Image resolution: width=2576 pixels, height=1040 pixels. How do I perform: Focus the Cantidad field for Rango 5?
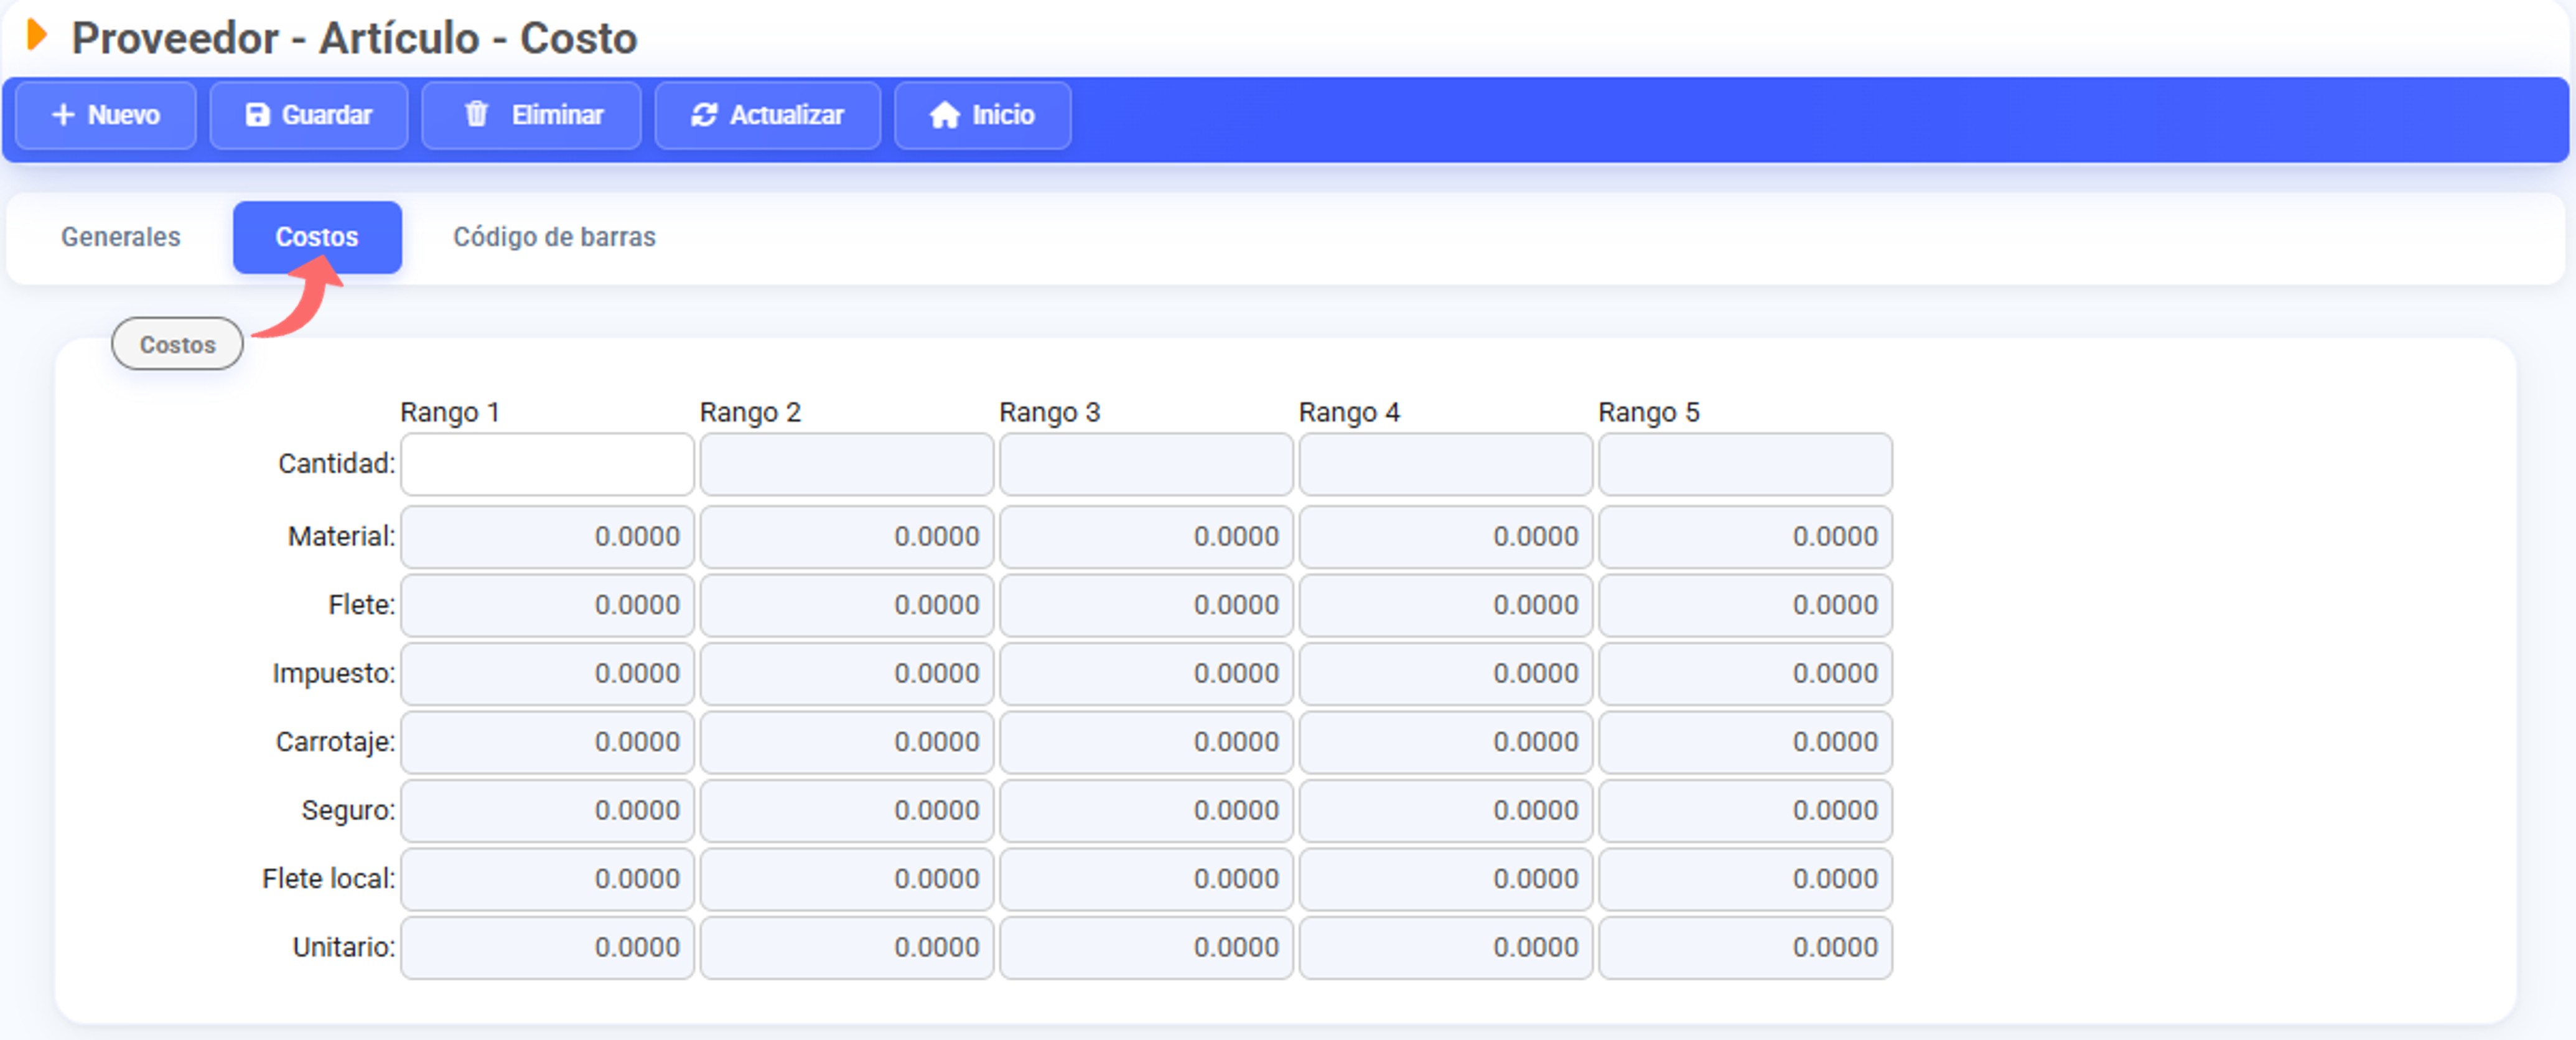tap(1745, 464)
